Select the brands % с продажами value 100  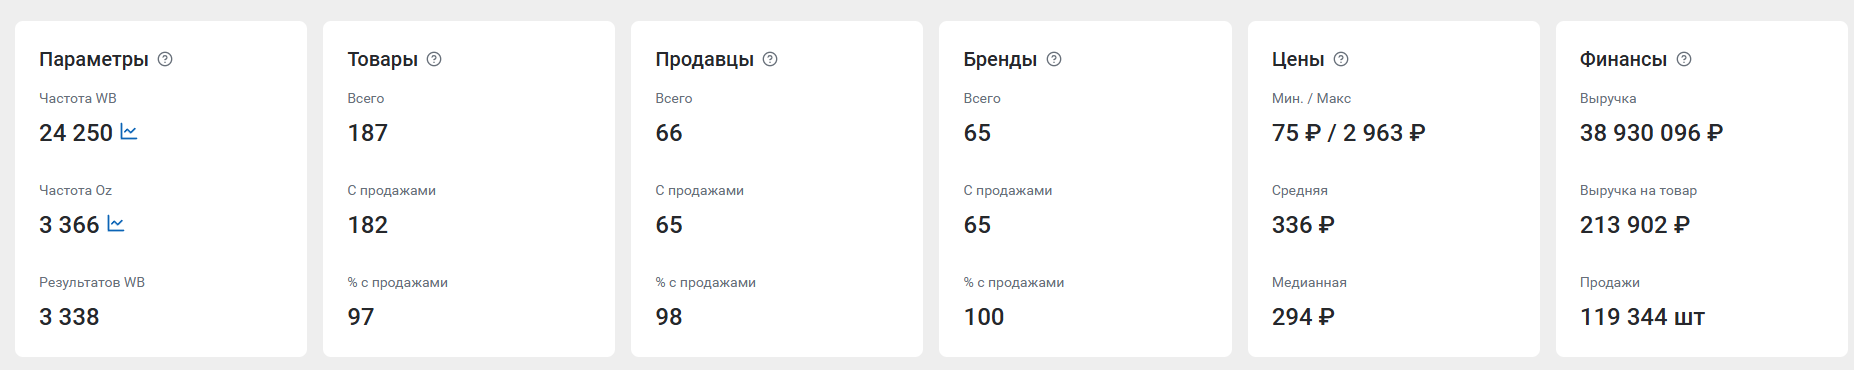[x=984, y=317]
